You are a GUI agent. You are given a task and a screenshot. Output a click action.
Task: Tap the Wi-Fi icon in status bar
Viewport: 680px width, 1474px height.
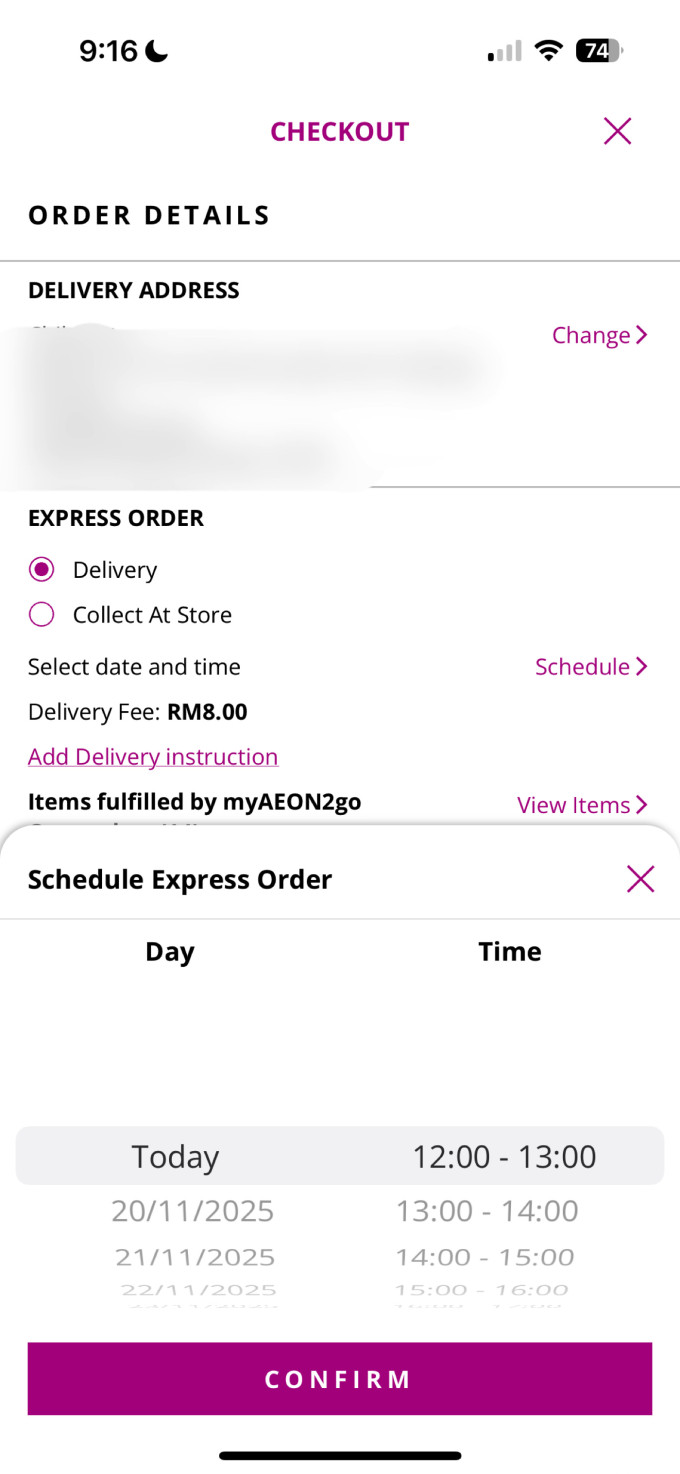(548, 49)
